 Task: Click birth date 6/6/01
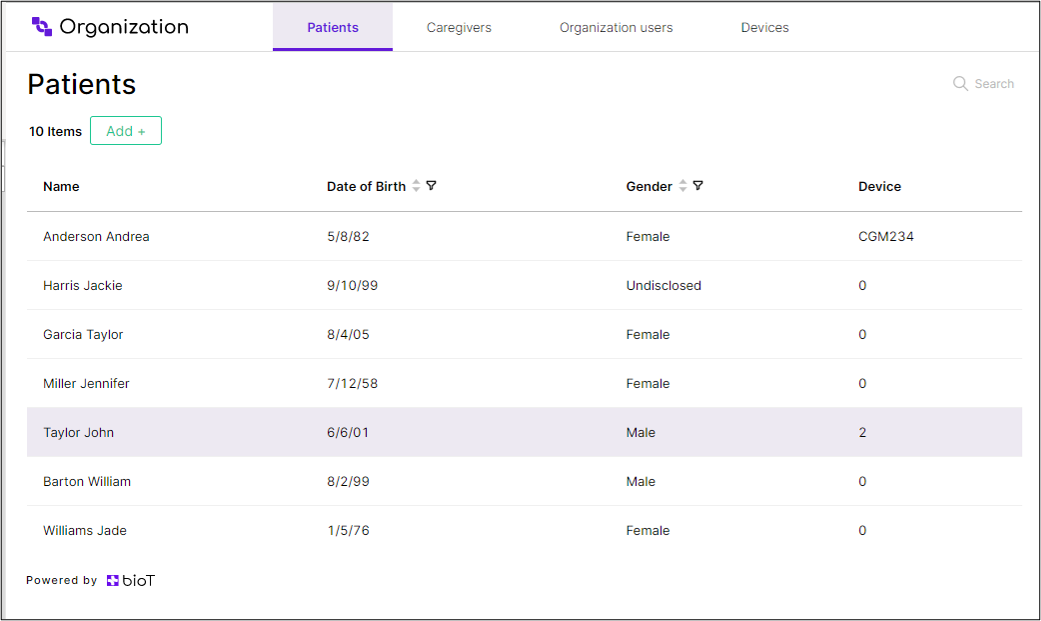[347, 432]
